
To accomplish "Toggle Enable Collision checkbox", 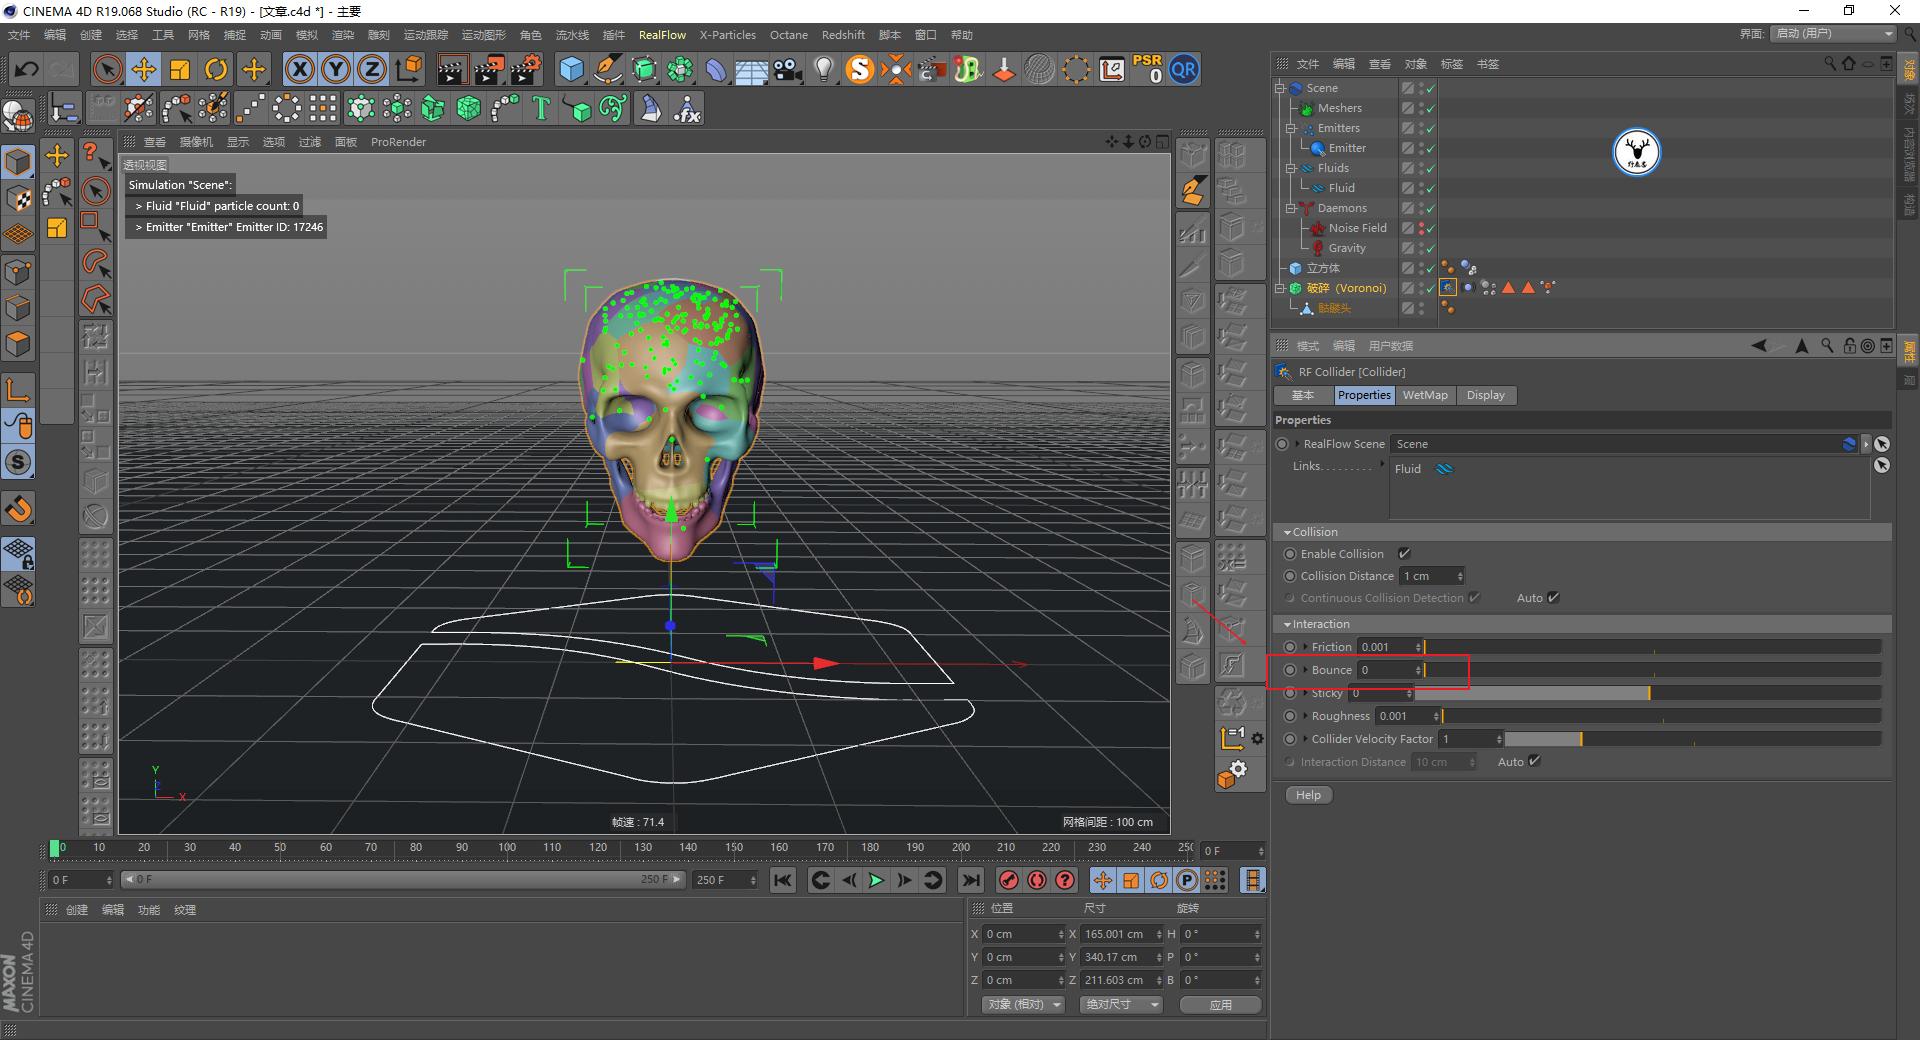I will (1404, 553).
